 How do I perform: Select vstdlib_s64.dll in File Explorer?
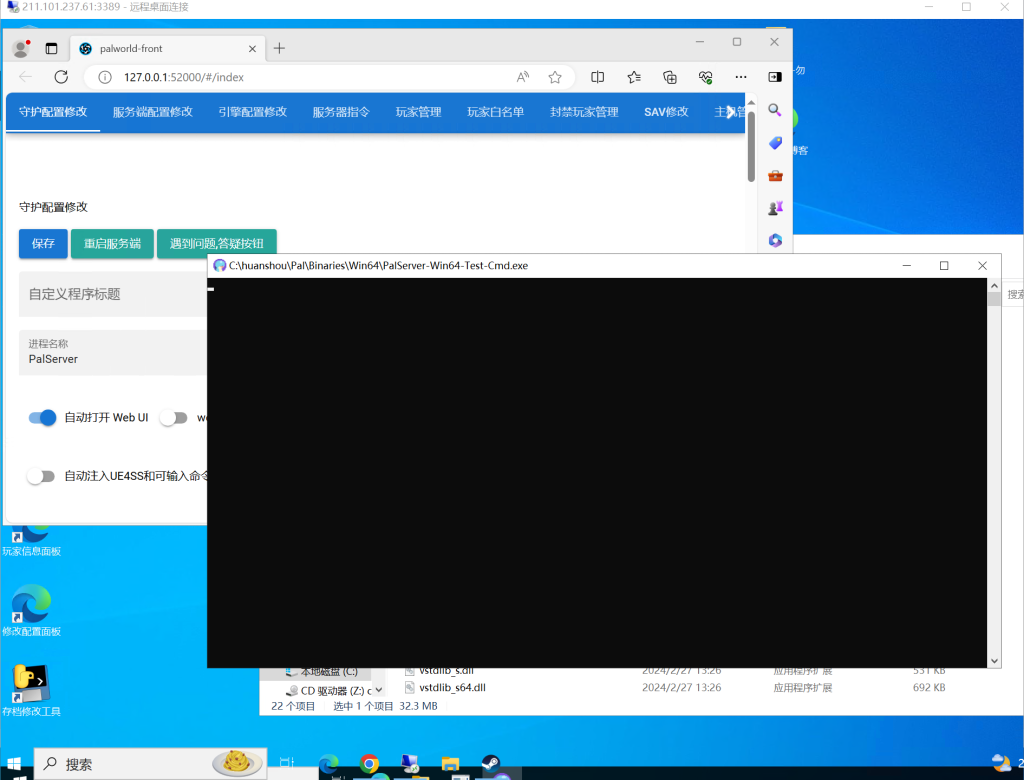pos(452,687)
